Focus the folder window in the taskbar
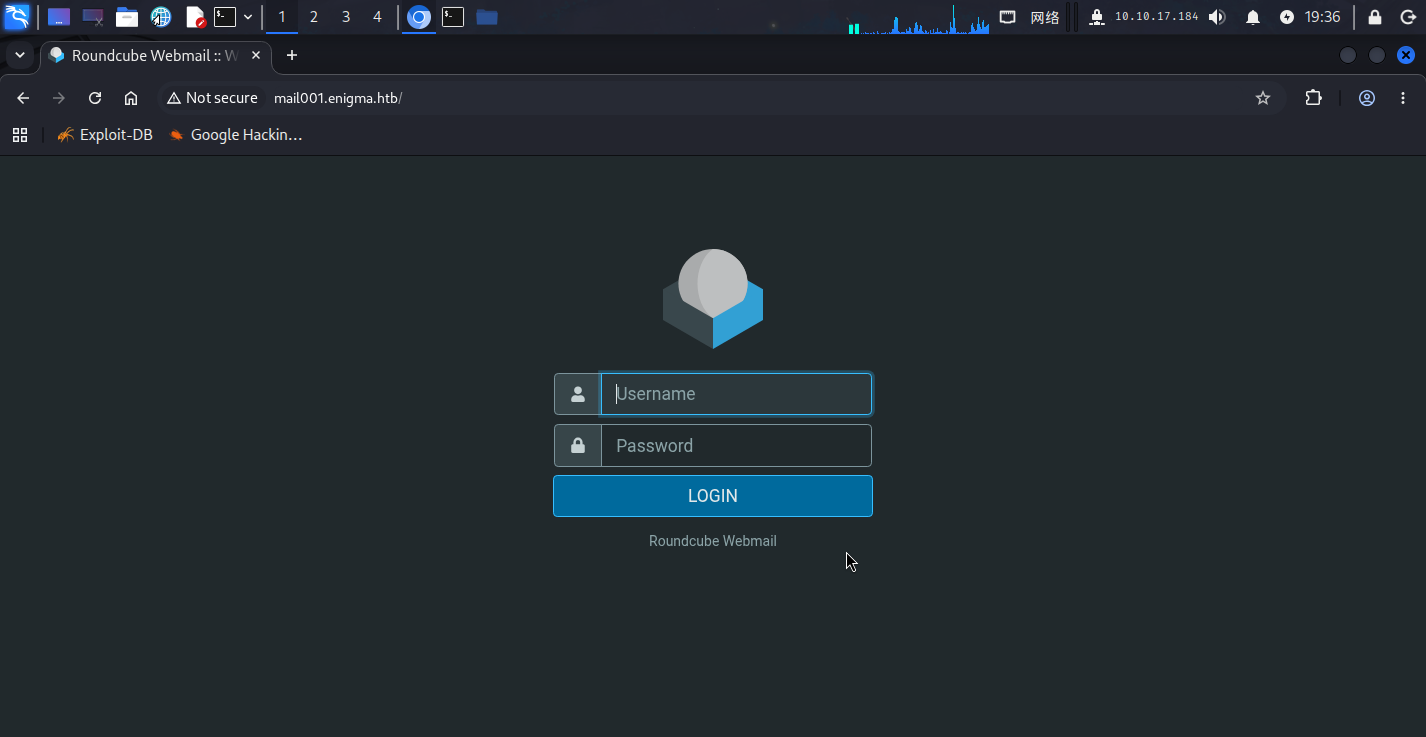Image resolution: width=1426 pixels, height=737 pixels. [487, 17]
